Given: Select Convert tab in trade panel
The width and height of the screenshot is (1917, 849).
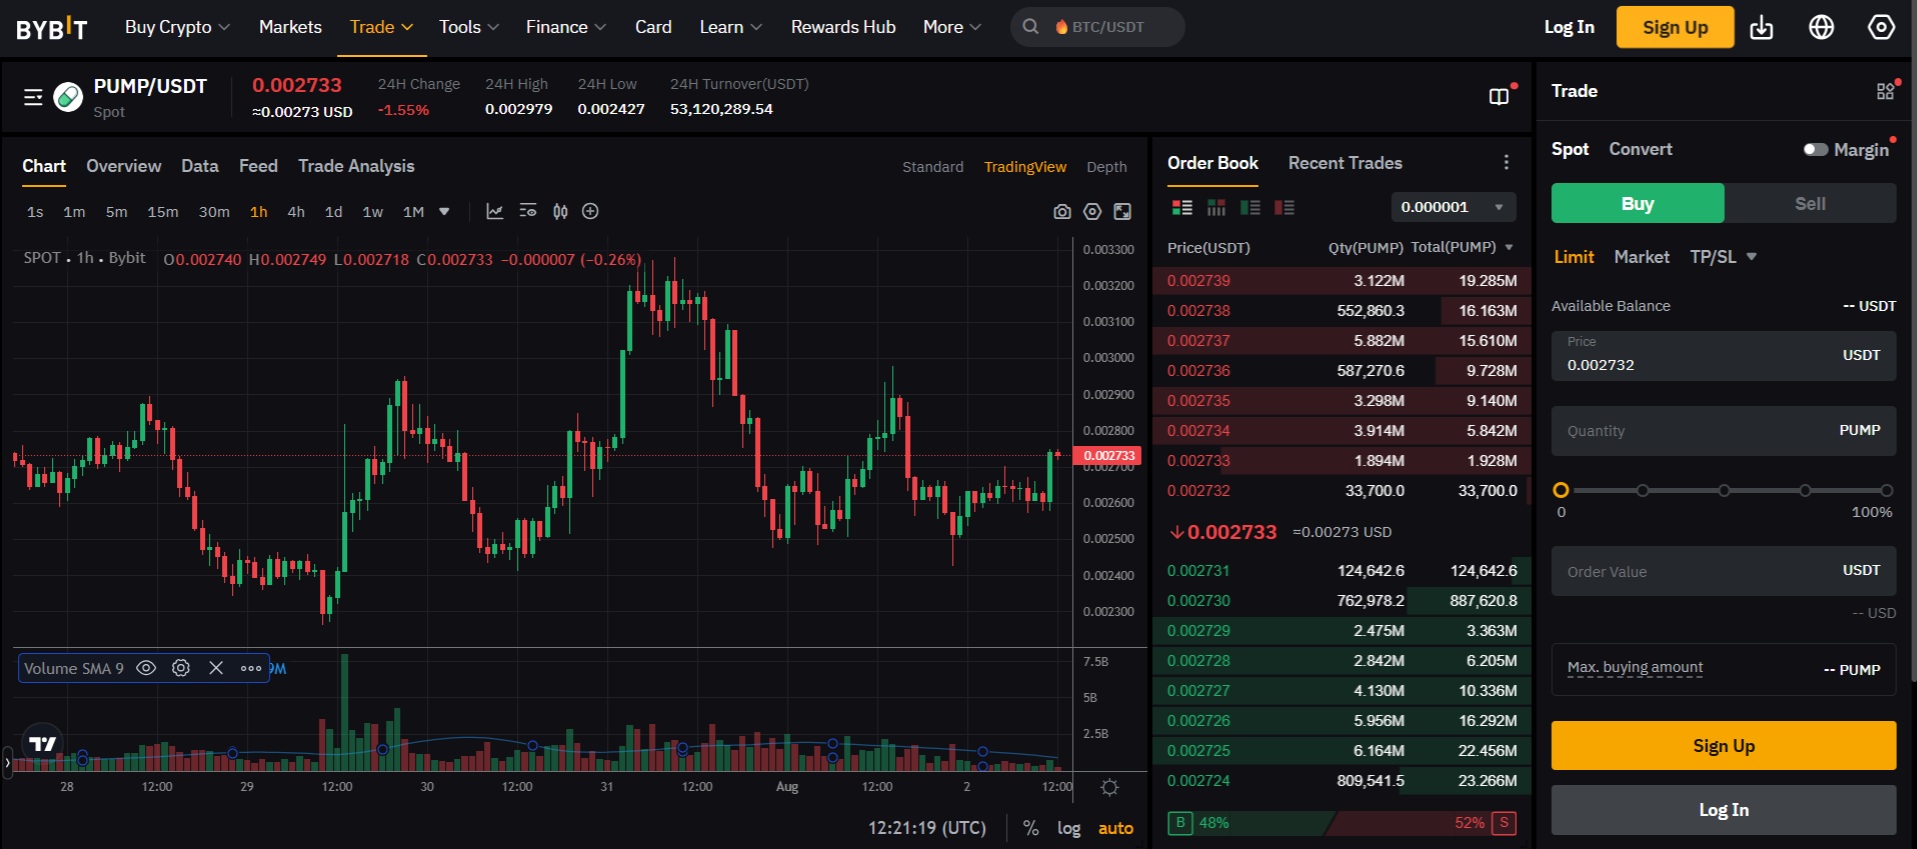Looking at the screenshot, I should tap(1640, 149).
